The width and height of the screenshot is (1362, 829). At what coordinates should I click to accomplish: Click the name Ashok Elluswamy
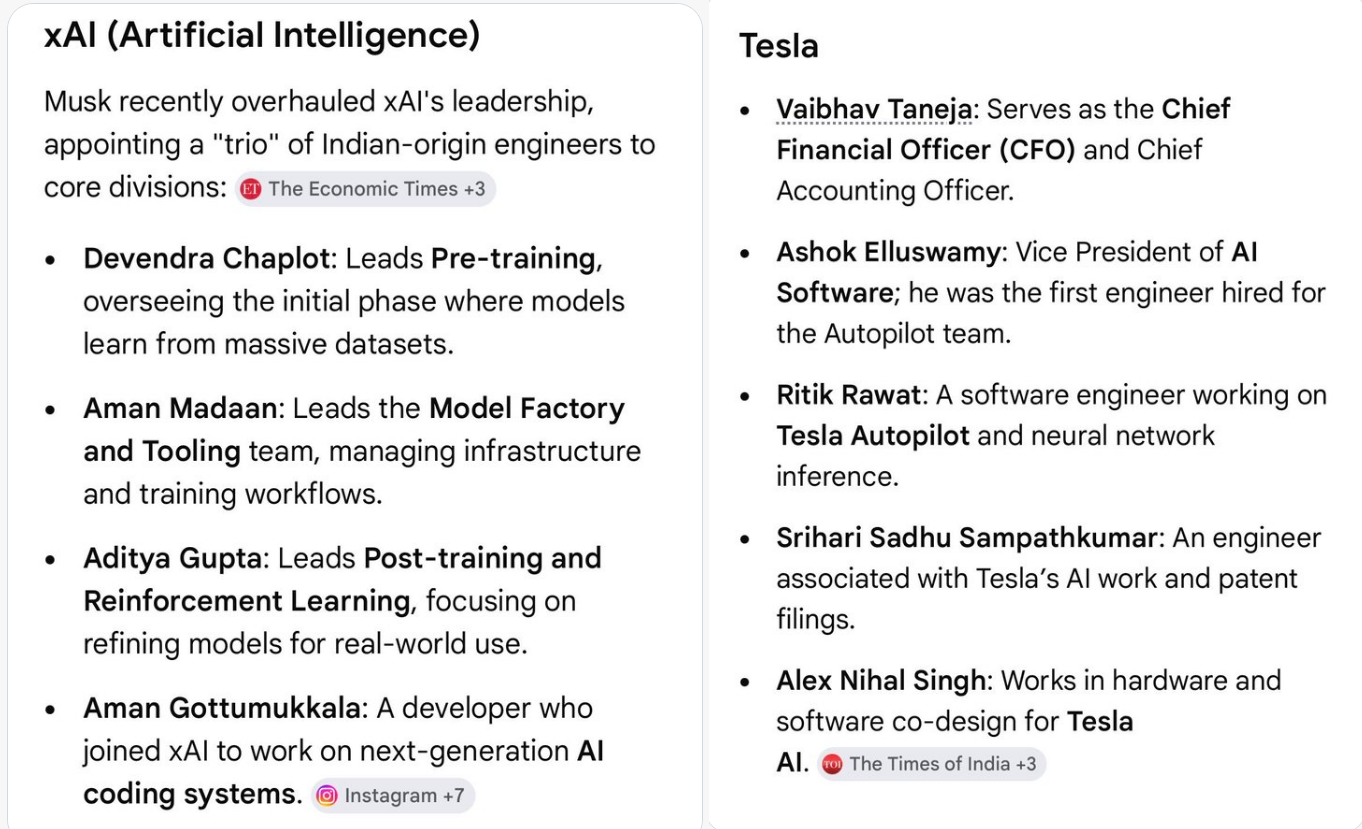tap(887, 252)
